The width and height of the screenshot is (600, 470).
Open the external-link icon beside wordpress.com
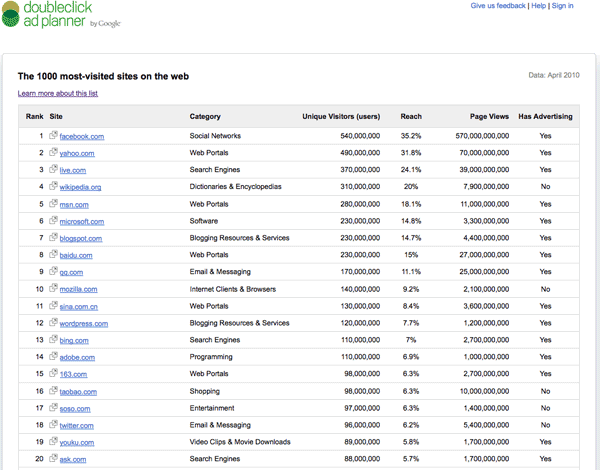tap(53, 322)
